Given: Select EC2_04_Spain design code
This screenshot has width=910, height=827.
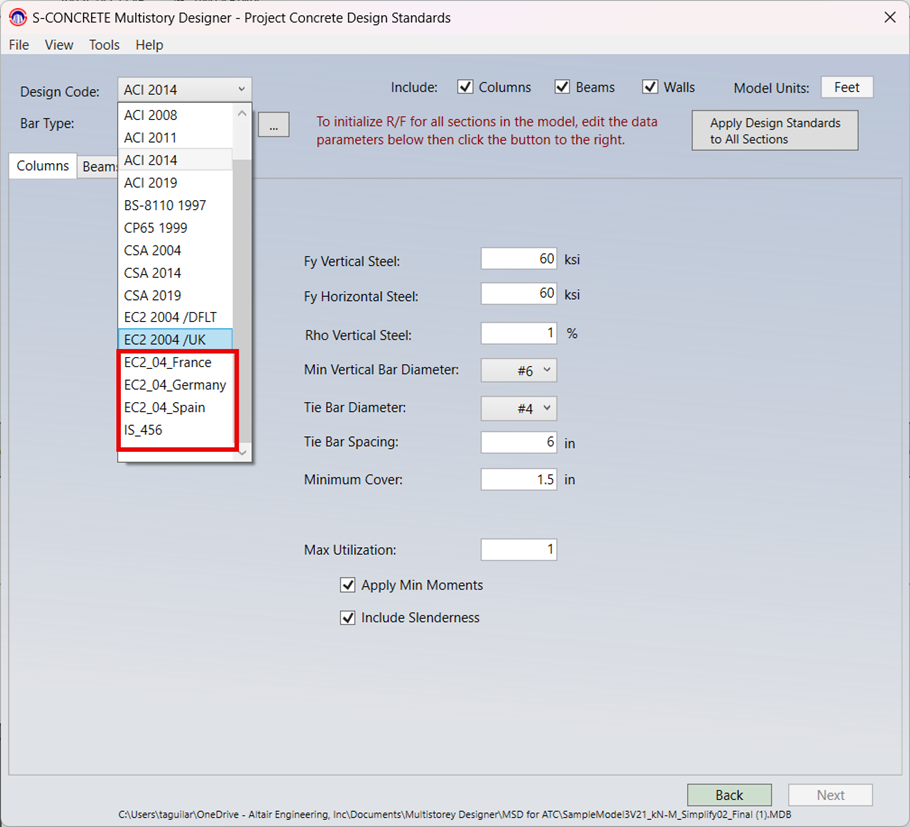Looking at the screenshot, I should point(175,408).
